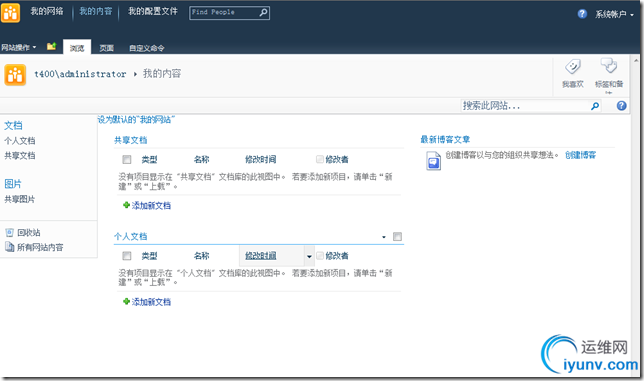Select the 浏览 ribbon tab
The width and height of the screenshot is (644, 381).
77,48
